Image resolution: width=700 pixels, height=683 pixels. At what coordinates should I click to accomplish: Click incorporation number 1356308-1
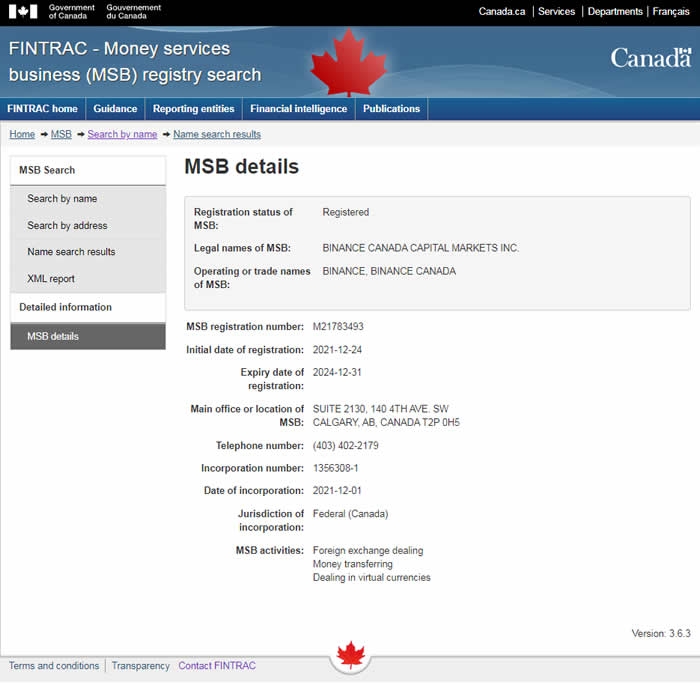coord(335,468)
